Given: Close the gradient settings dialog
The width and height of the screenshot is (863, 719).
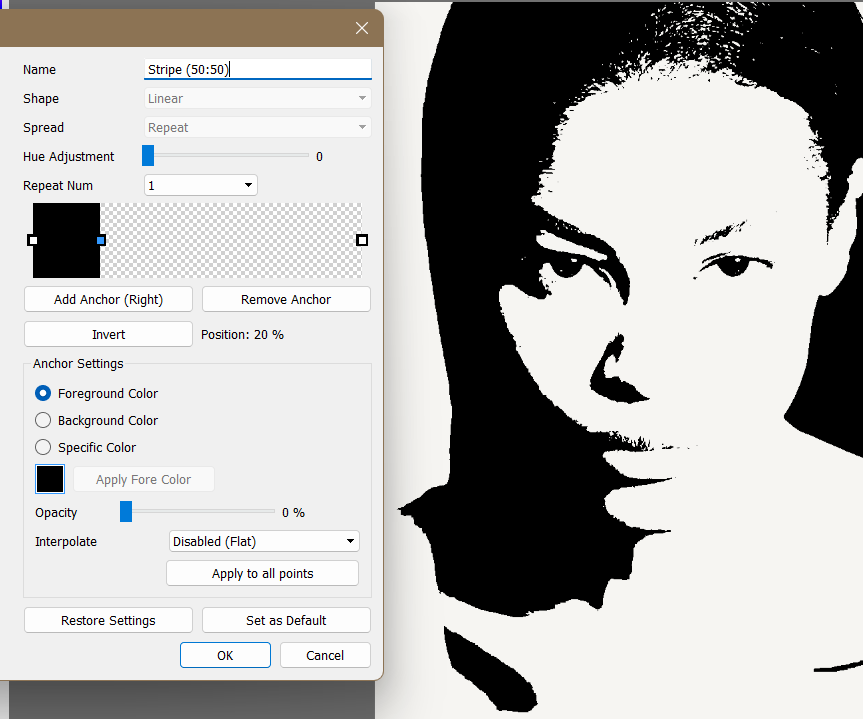Looking at the screenshot, I should [362, 28].
